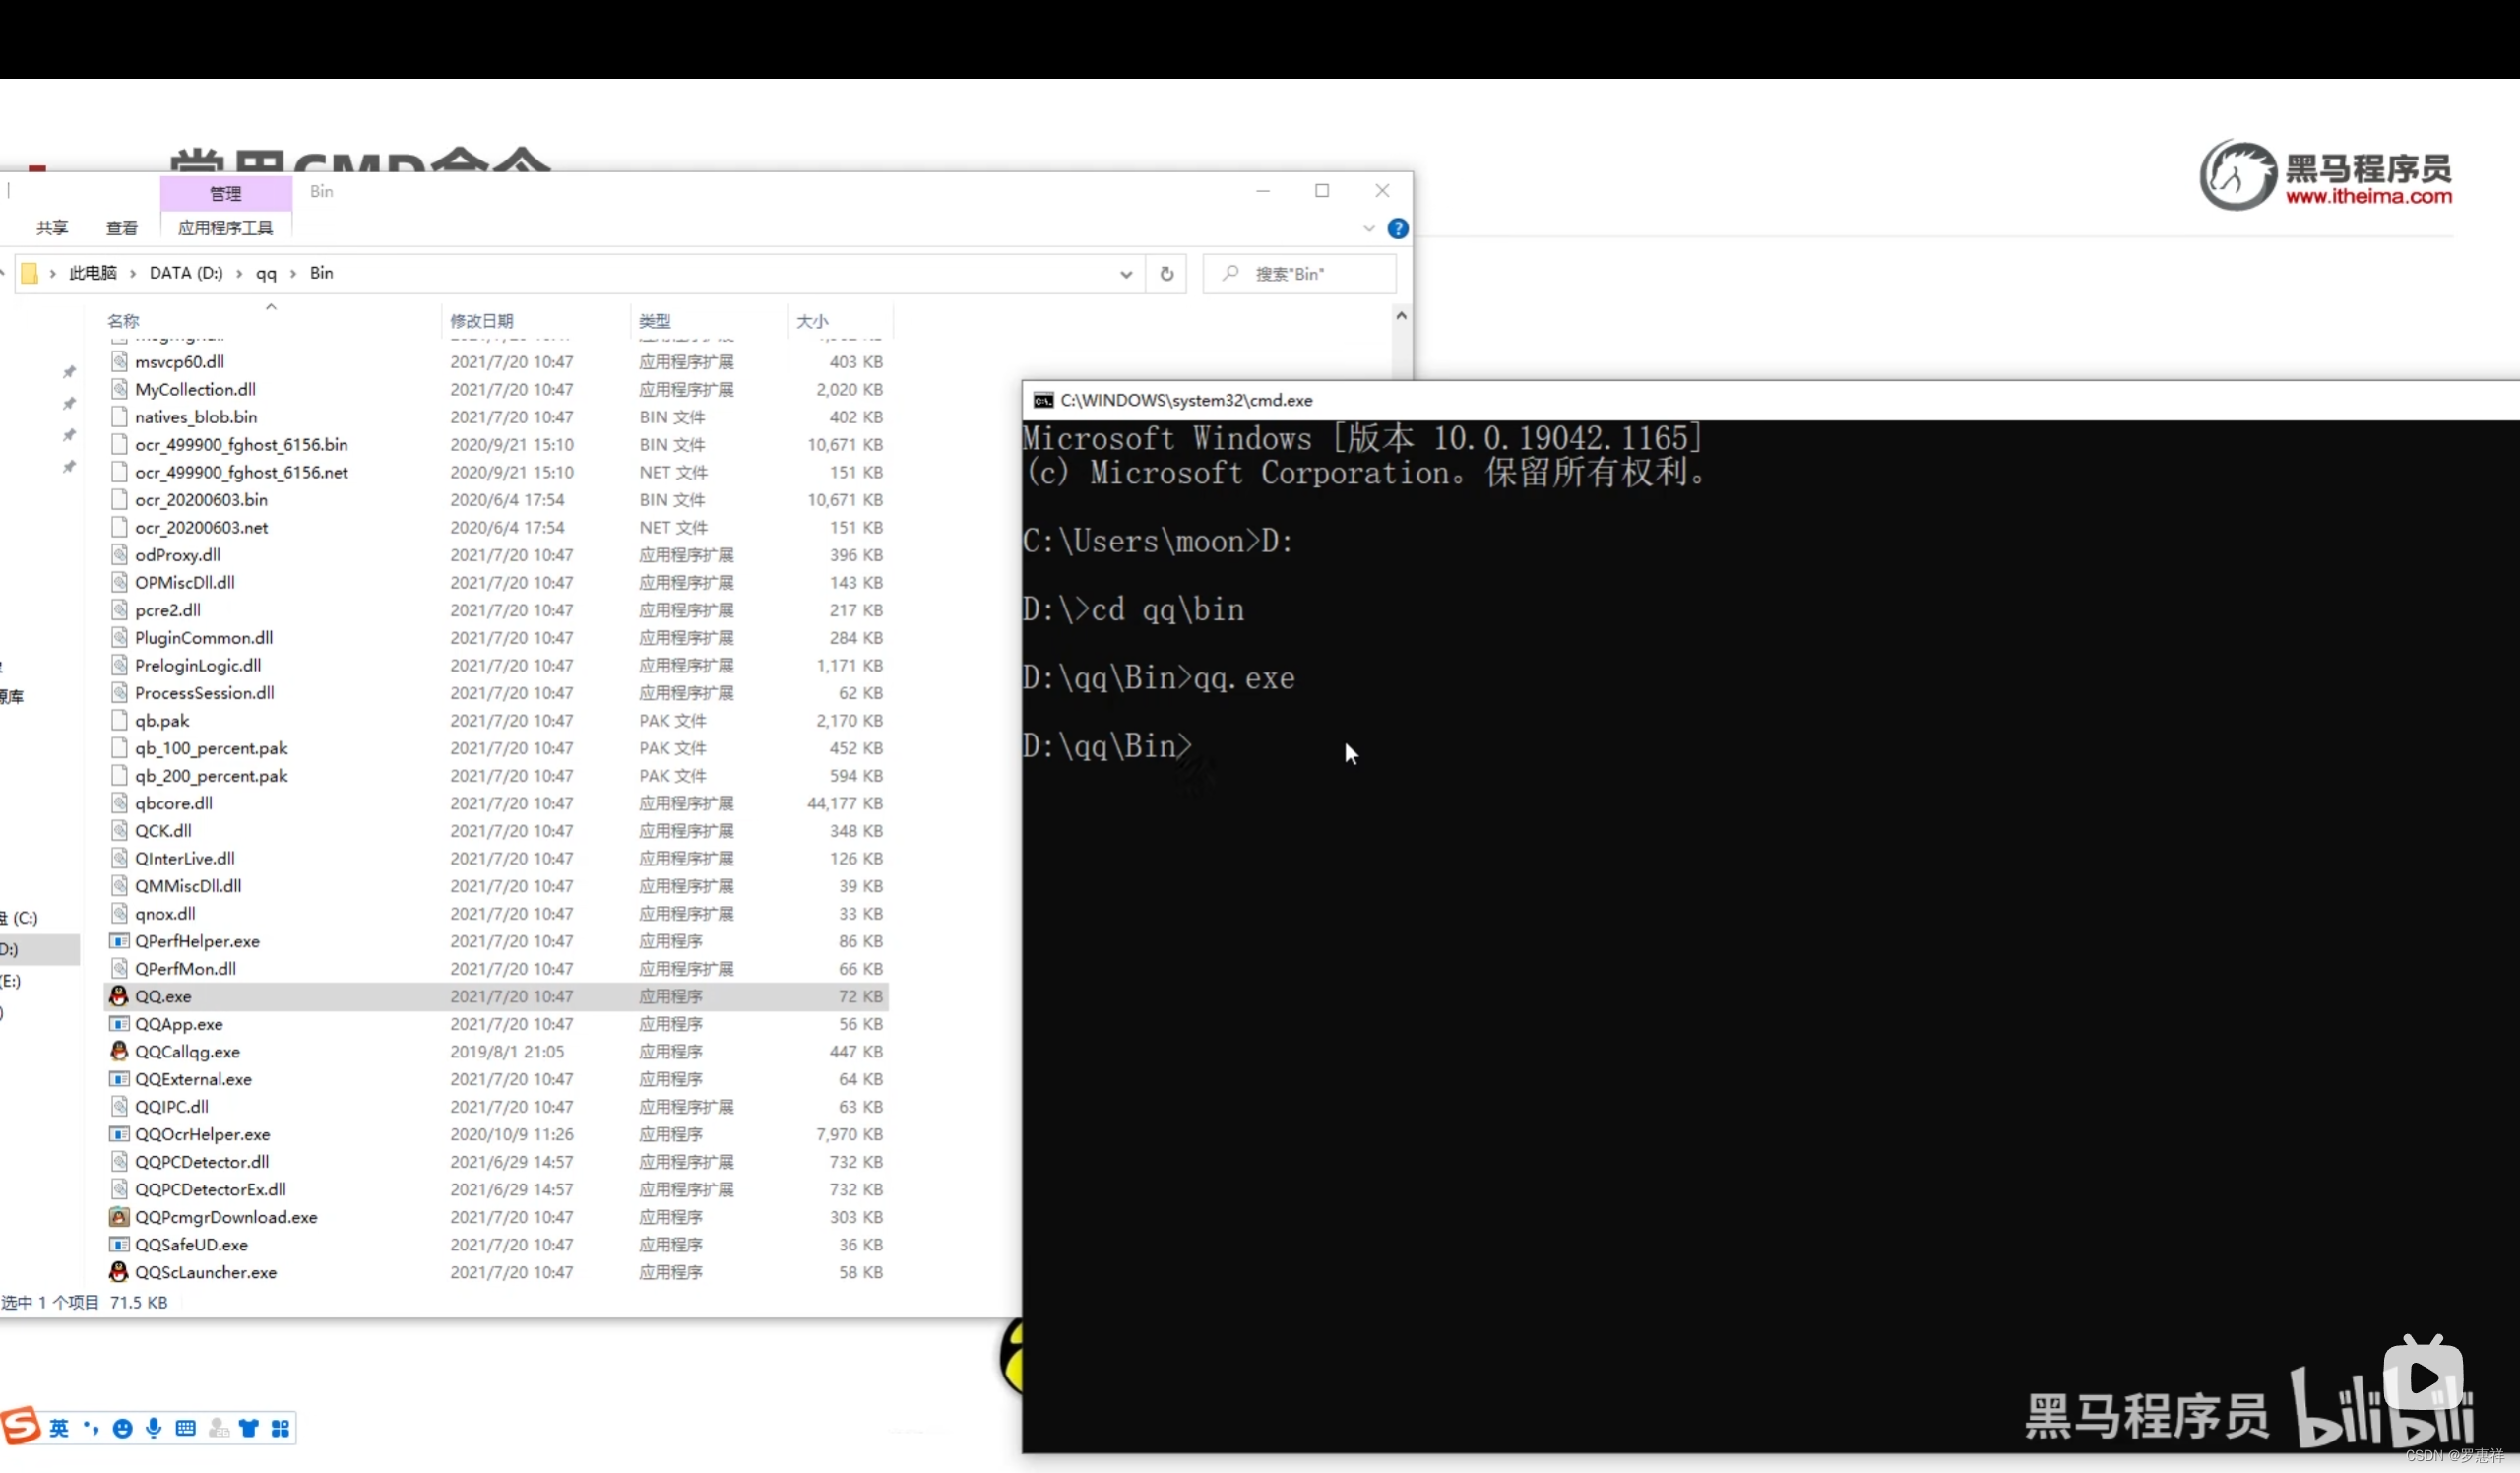
Task: Open Sogou toolbox grid icon
Action: (x=280, y=1428)
